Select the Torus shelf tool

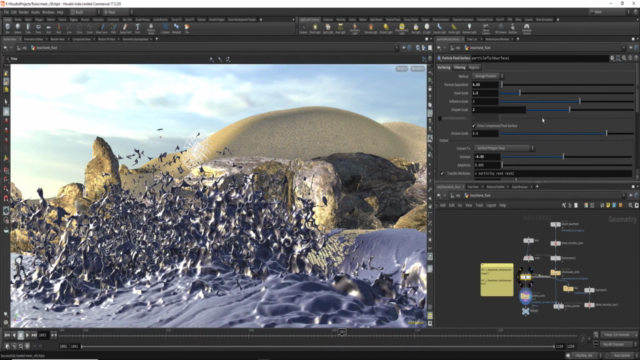coord(38,28)
